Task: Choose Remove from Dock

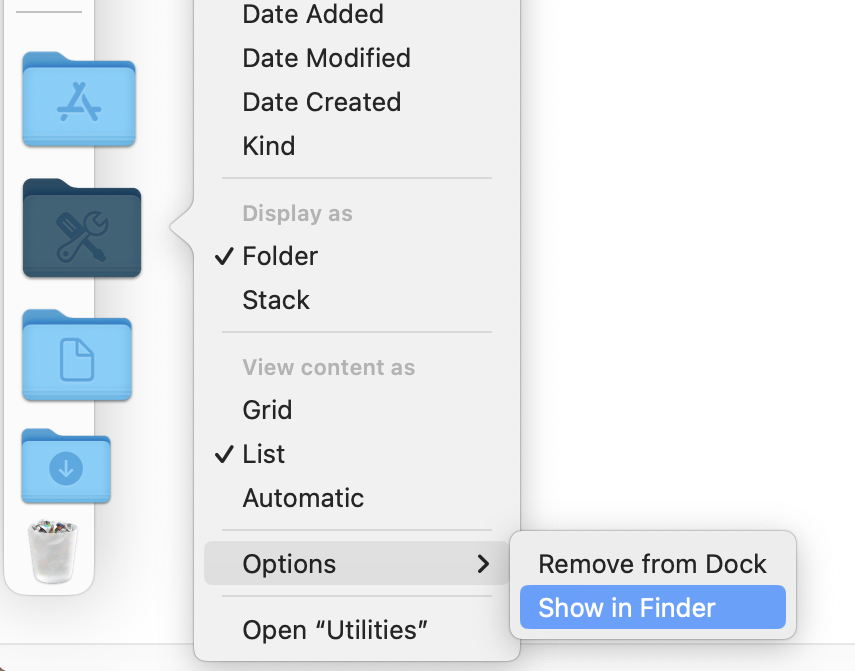Action: point(652,564)
